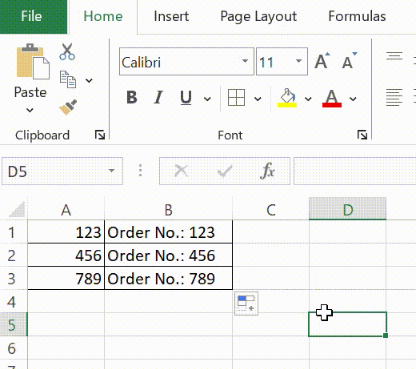The width and height of the screenshot is (416, 369).
Task: Click the Select All corner triangle
Action: [x=16, y=209]
